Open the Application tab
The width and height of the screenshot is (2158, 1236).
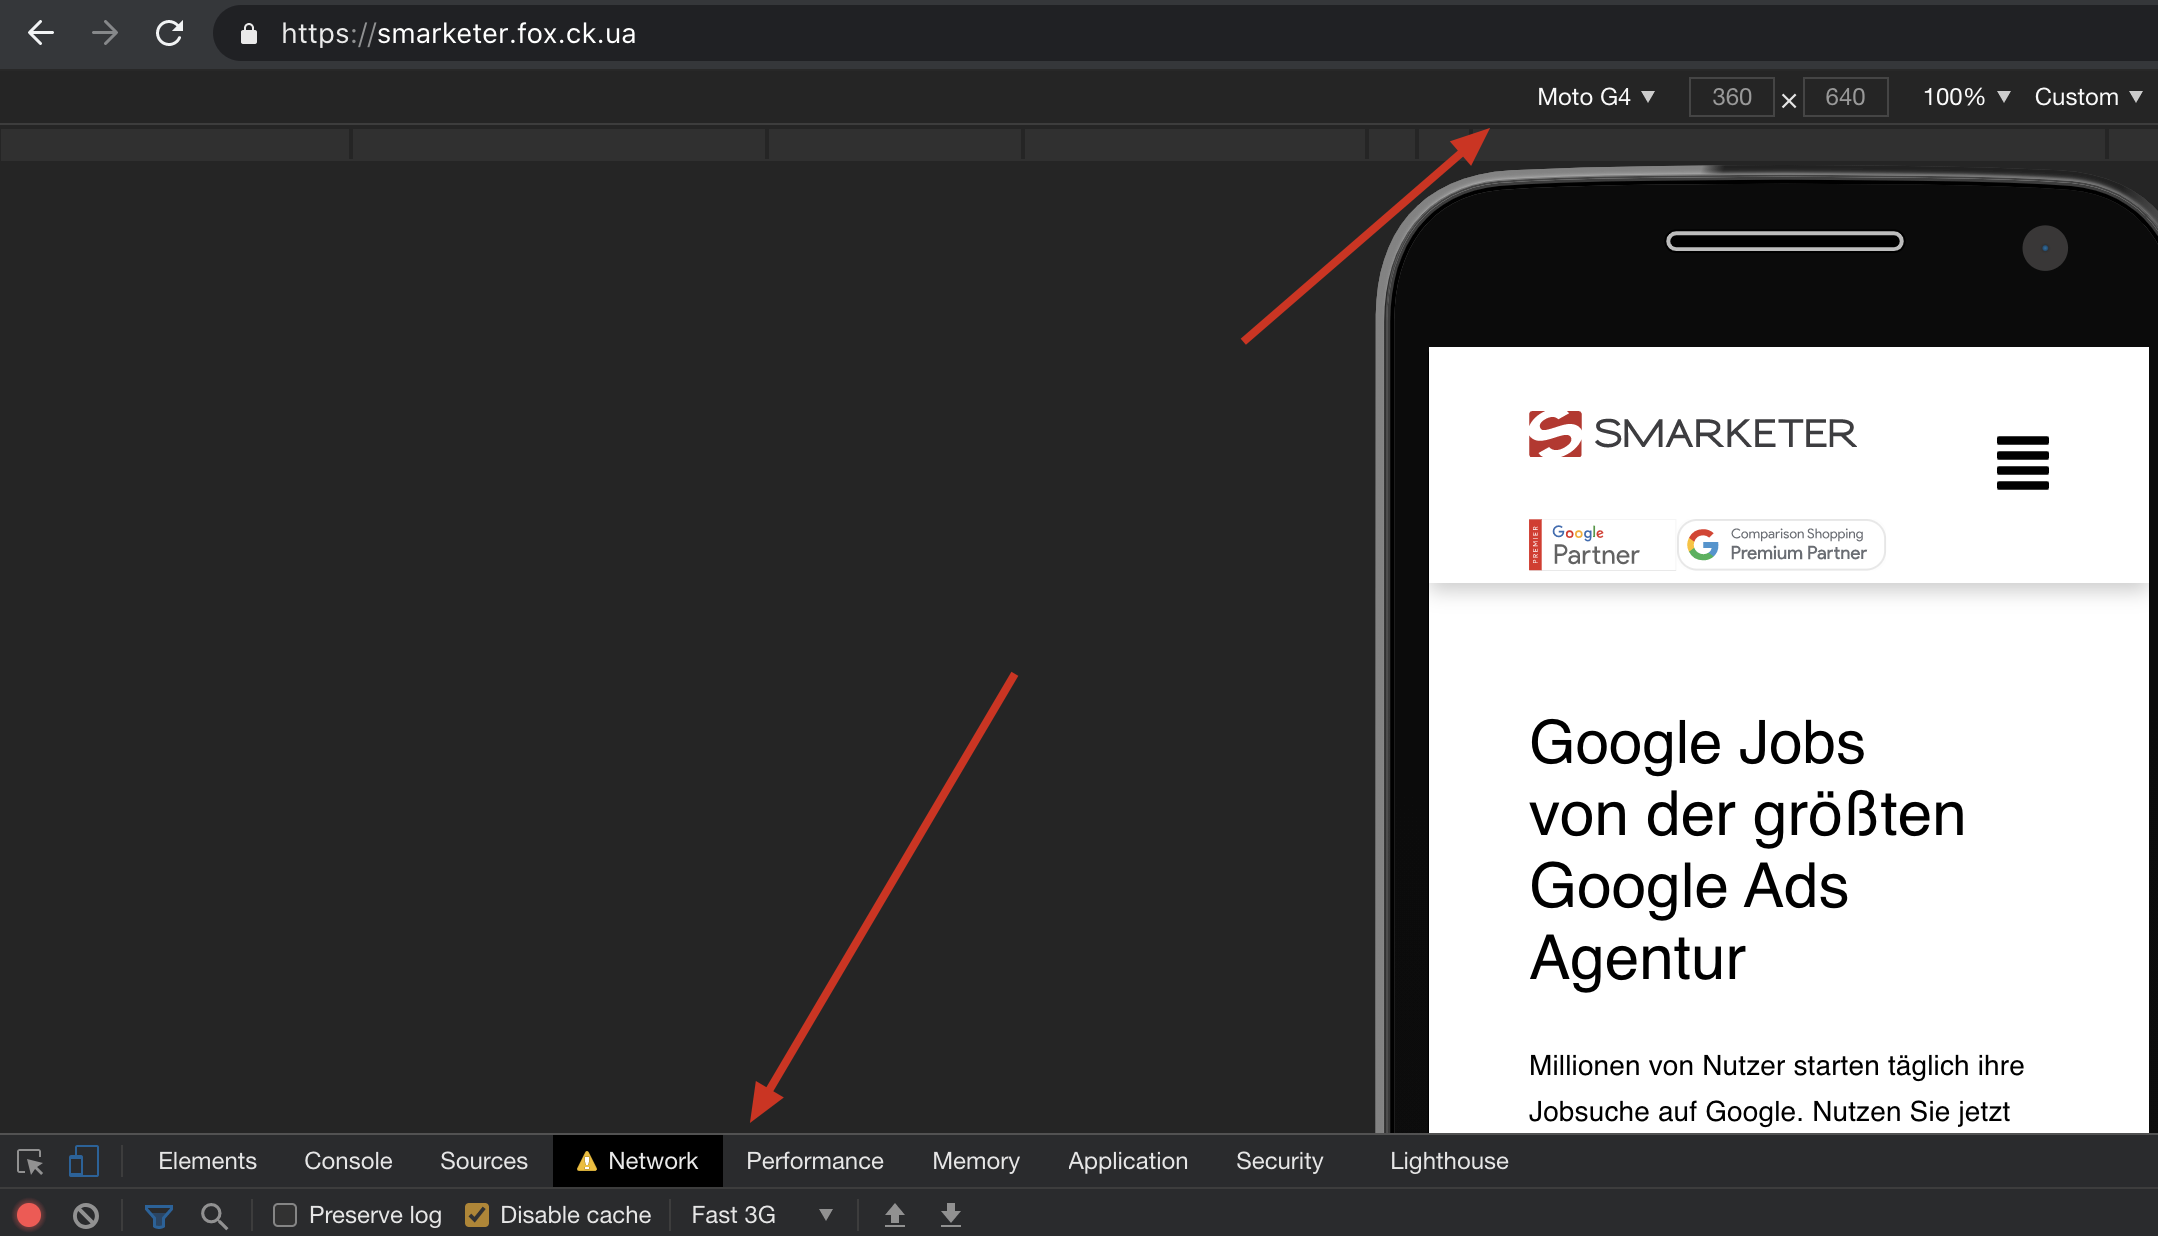[x=1128, y=1161]
